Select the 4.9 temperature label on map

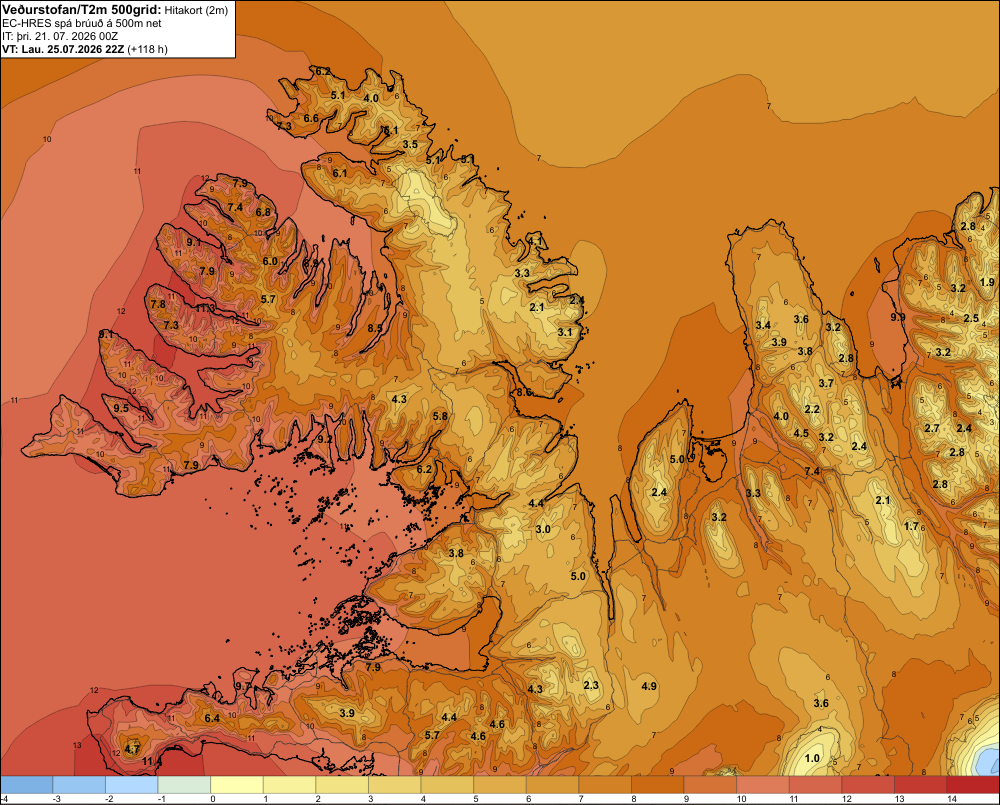click(649, 686)
